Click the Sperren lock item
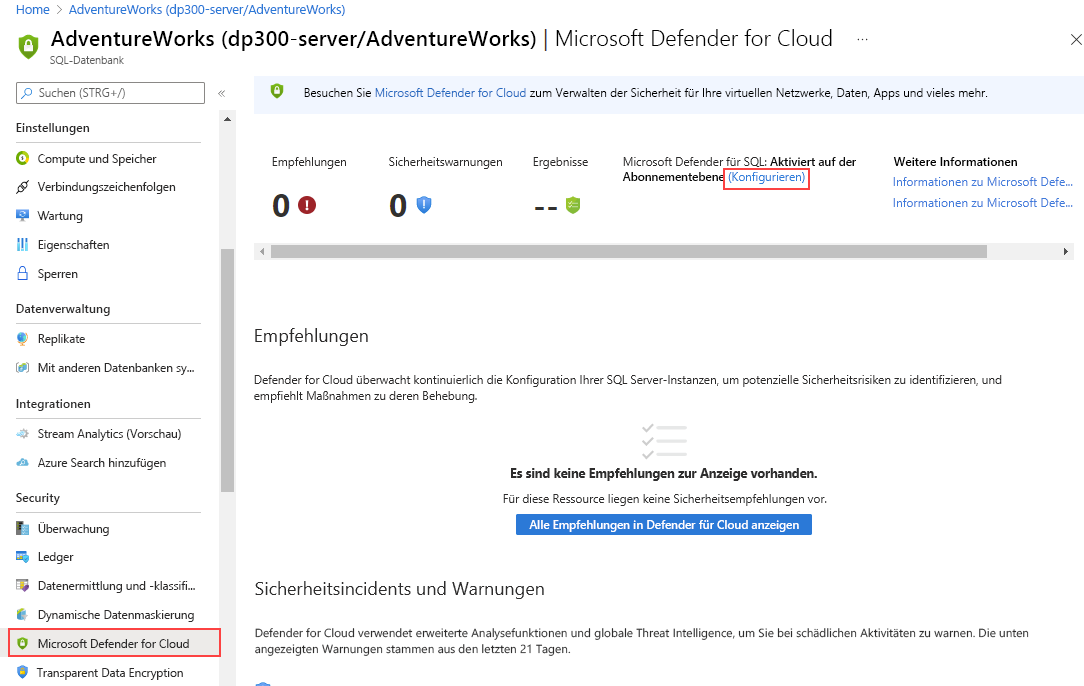The image size is (1084, 686). (59, 273)
